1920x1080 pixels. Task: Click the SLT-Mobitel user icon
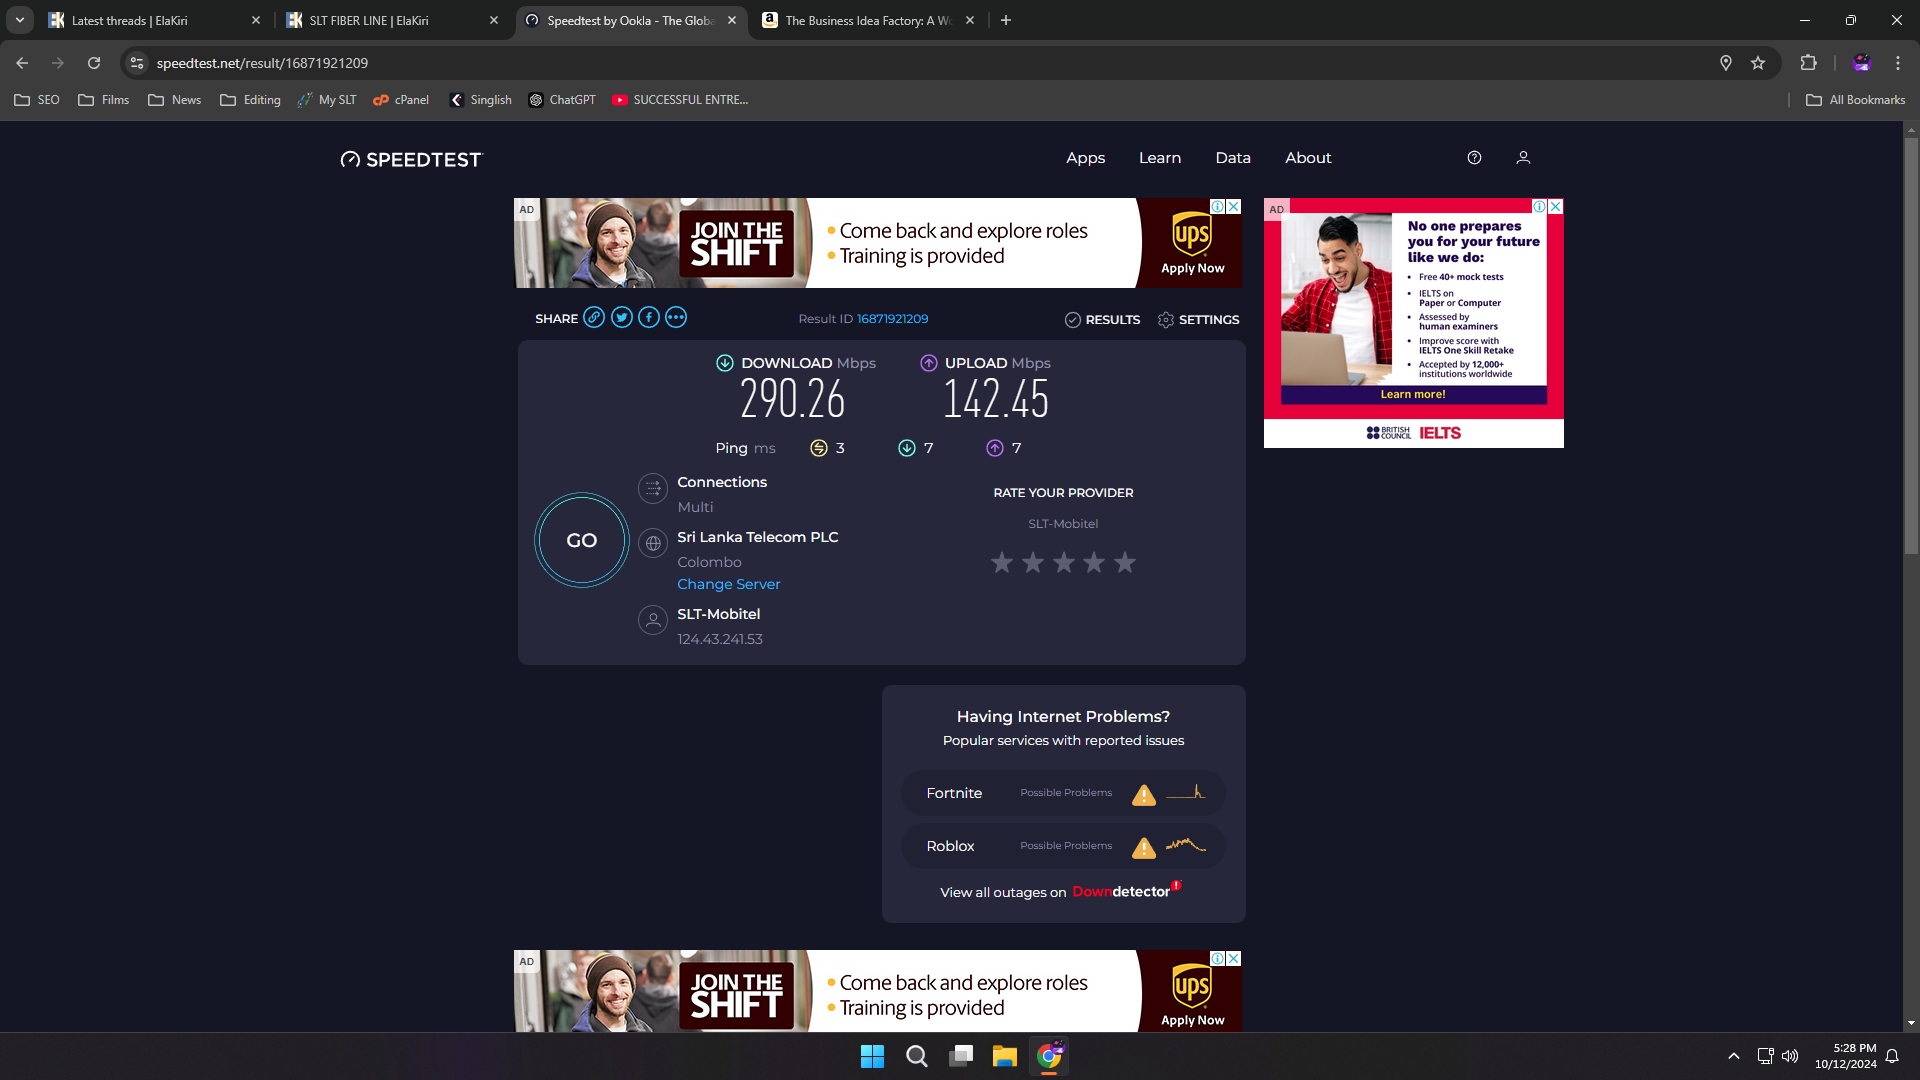tap(653, 620)
